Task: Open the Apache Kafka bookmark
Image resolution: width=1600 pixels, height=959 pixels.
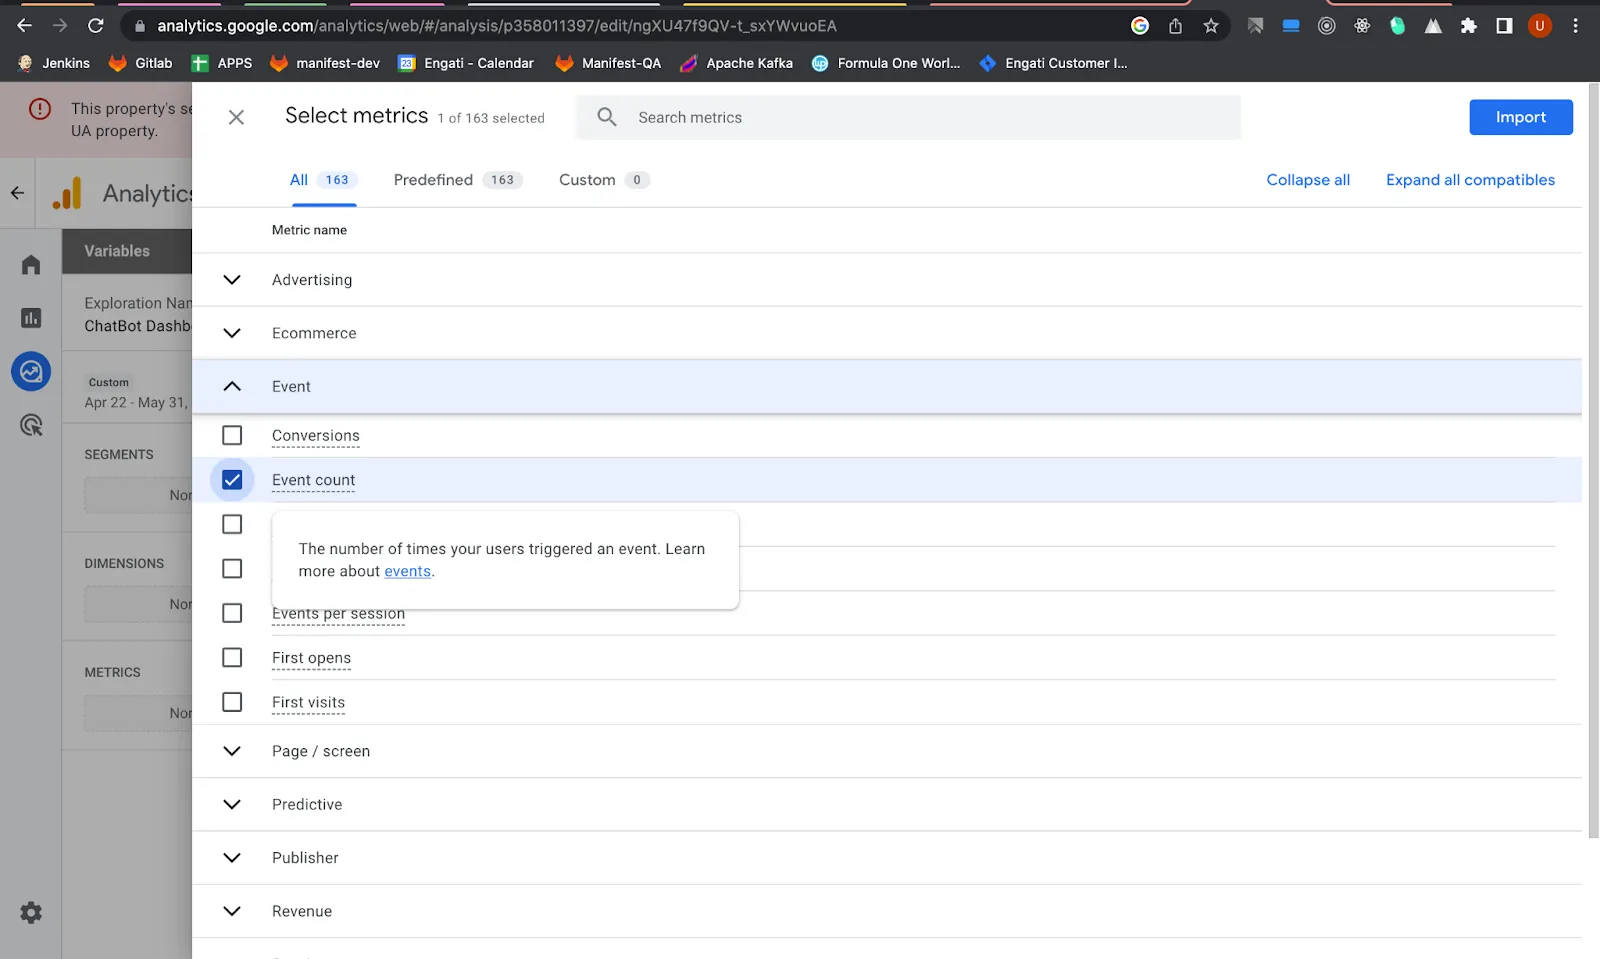Action: (736, 63)
